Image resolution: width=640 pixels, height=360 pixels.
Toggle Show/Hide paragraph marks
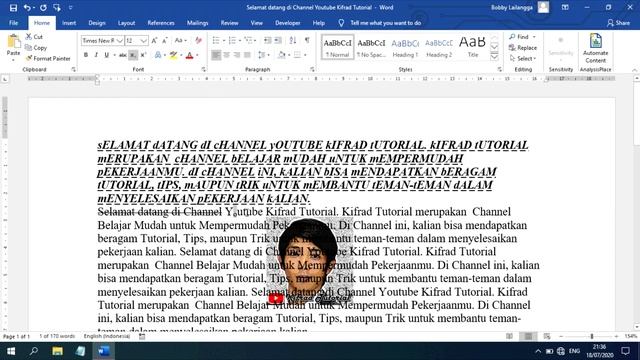(307, 40)
